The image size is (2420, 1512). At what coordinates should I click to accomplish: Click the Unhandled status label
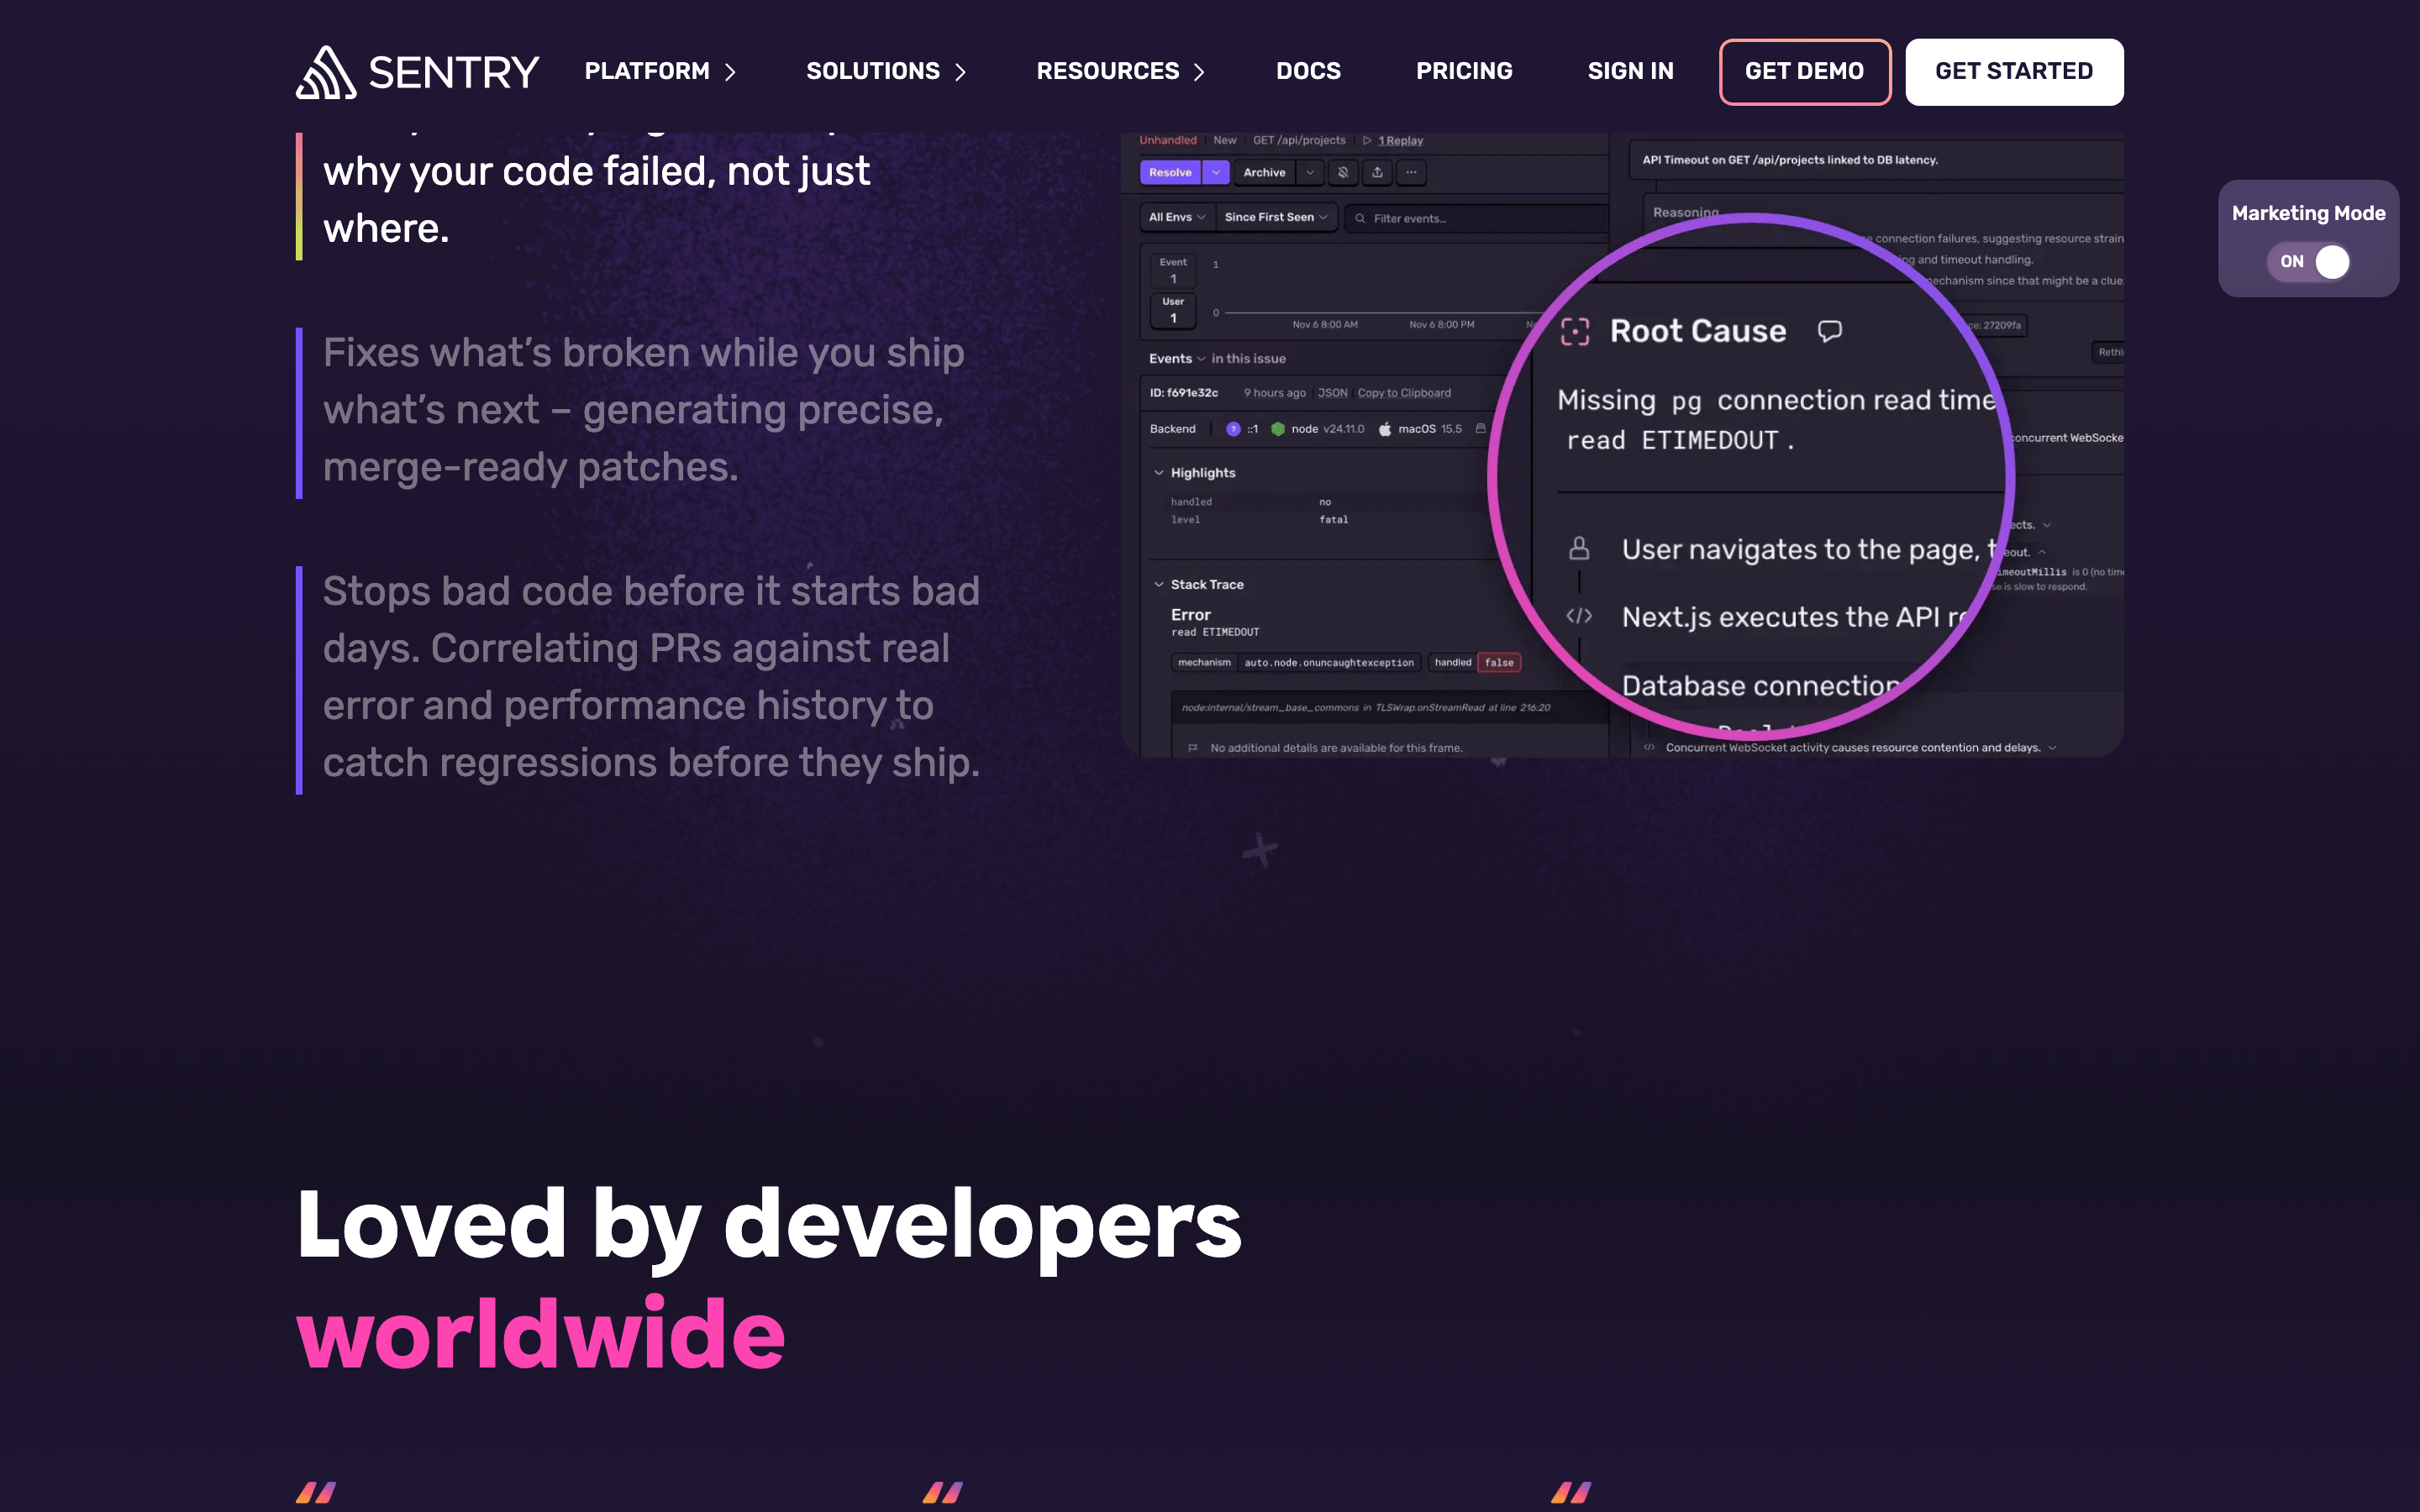pos(1168,140)
